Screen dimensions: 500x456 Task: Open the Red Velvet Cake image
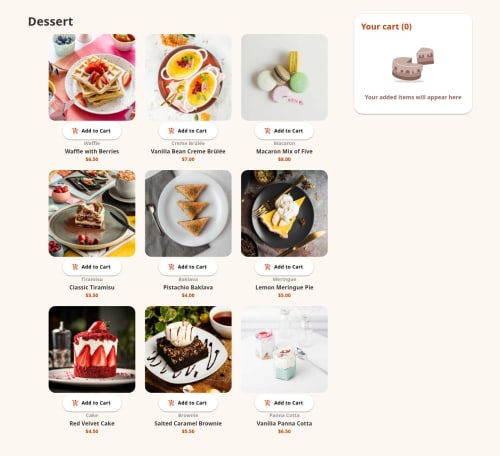[x=92, y=349]
